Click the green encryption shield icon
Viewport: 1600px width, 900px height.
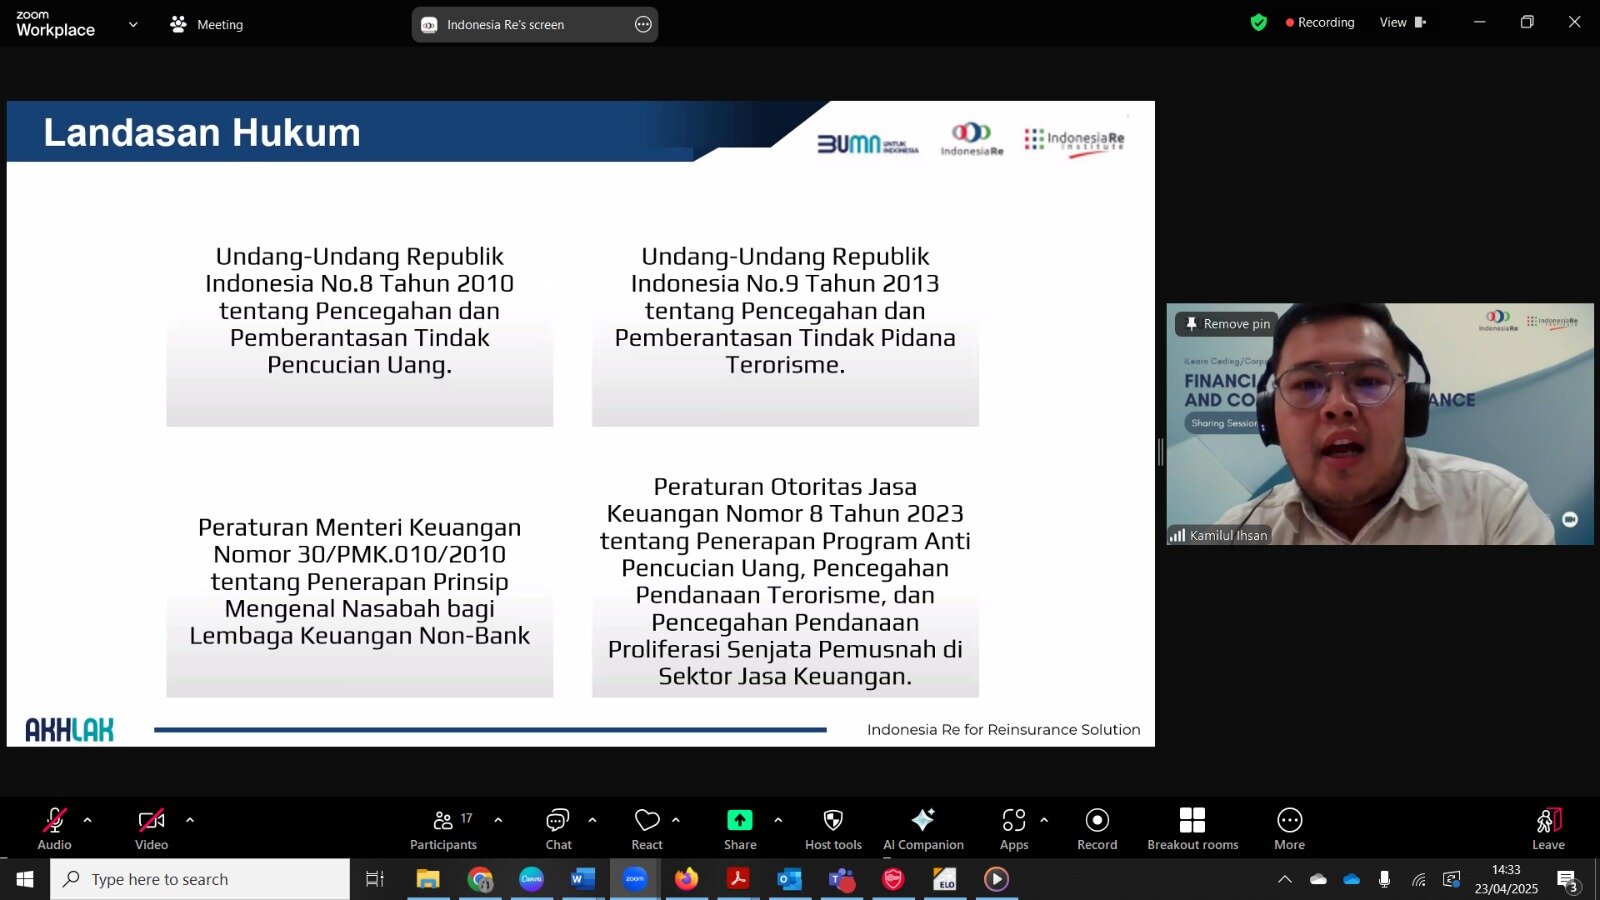click(x=1259, y=22)
